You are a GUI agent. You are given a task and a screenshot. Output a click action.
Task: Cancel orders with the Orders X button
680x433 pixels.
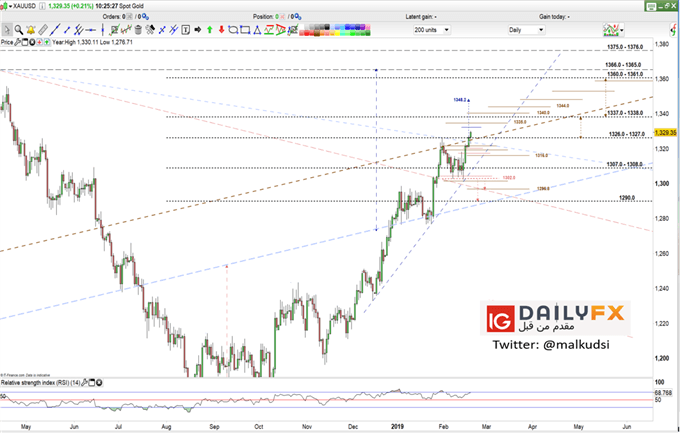(130, 17)
